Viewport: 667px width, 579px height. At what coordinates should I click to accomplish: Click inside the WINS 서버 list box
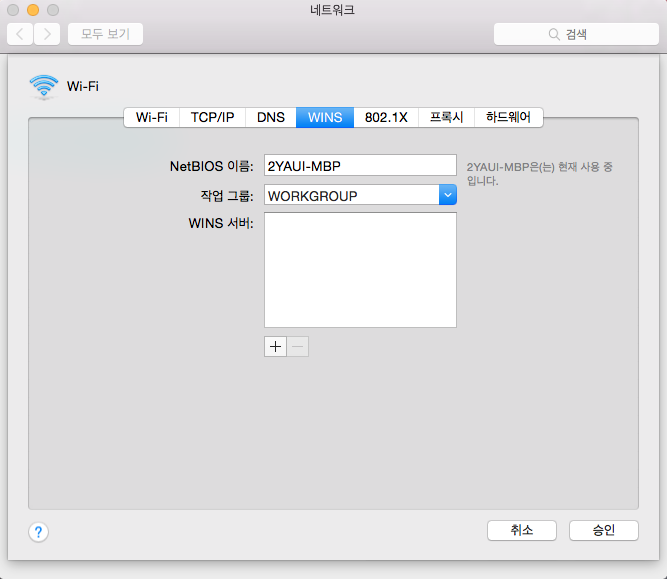tap(360, 270)
